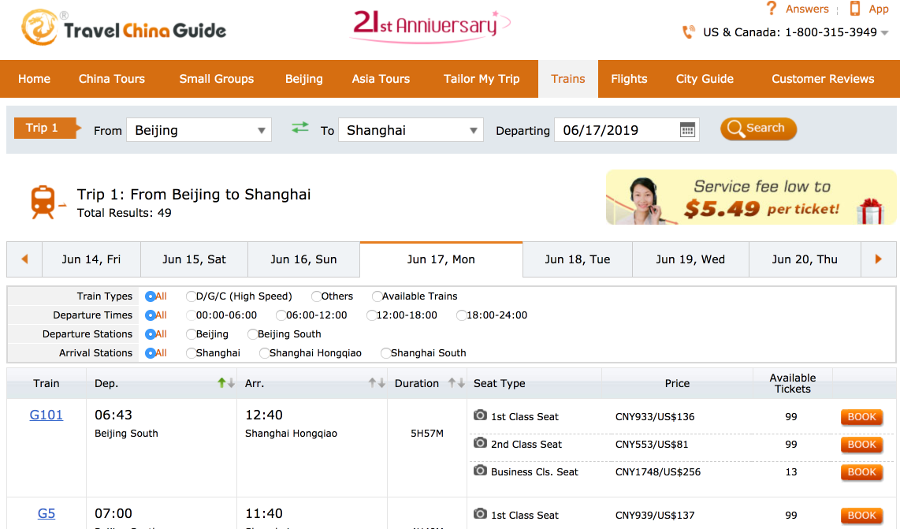
Task: Click the service fee $5.49 banner
Action: point(751,197)
